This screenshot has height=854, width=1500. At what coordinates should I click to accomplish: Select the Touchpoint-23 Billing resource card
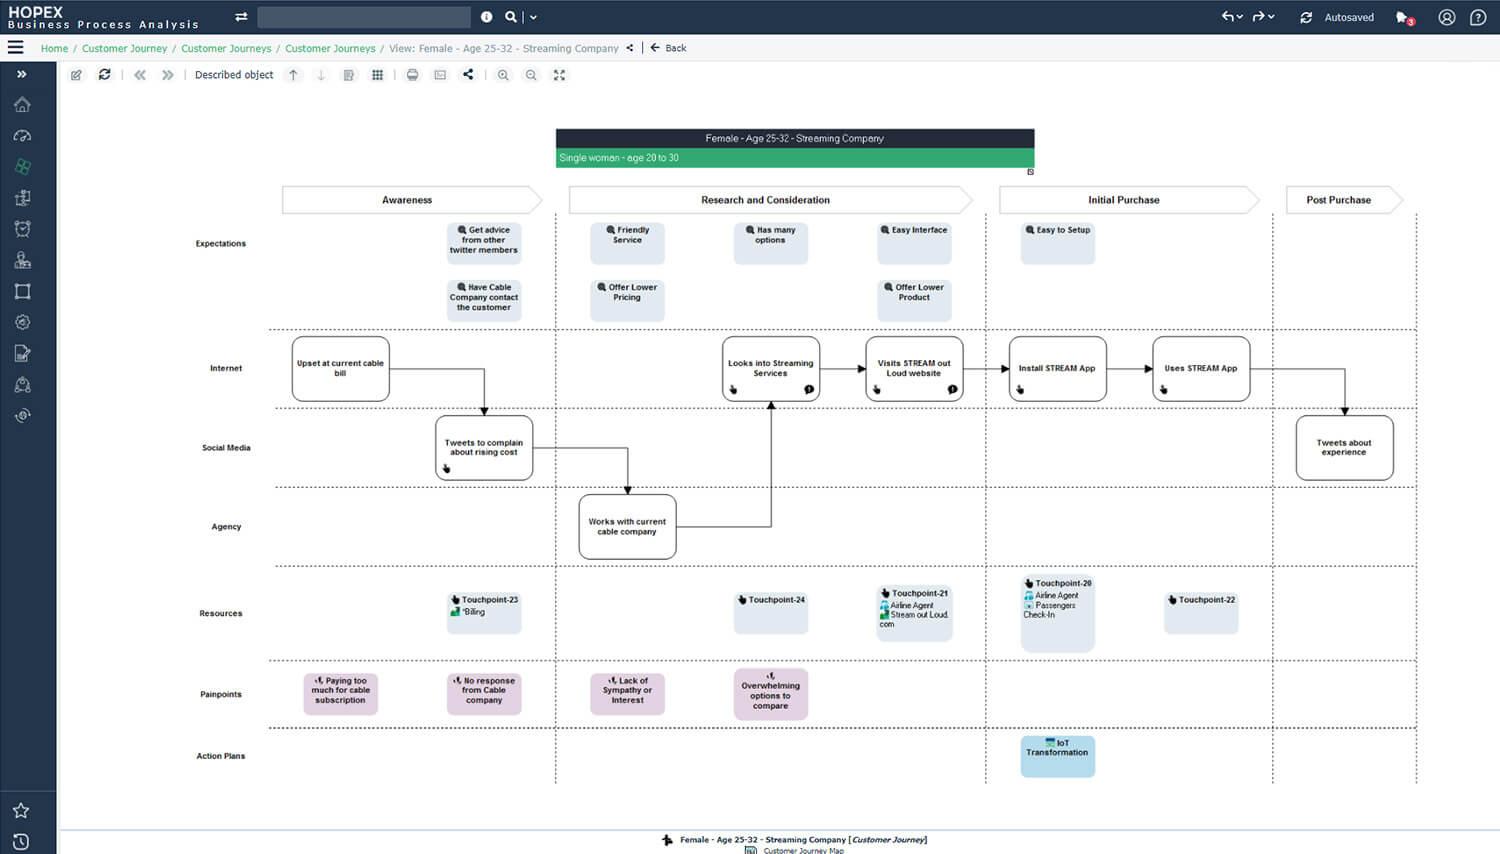(x=484, y=612)
